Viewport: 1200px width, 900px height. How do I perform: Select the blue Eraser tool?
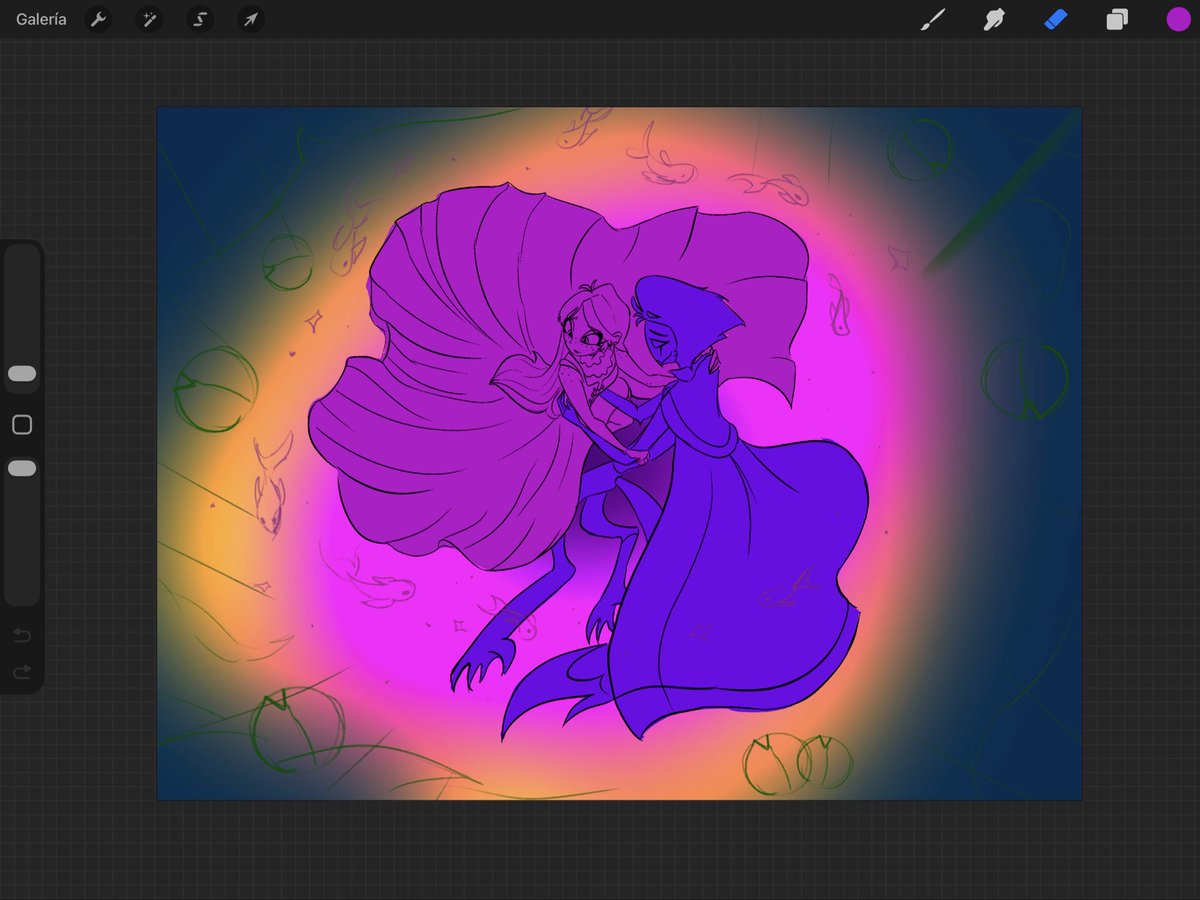1056,19
